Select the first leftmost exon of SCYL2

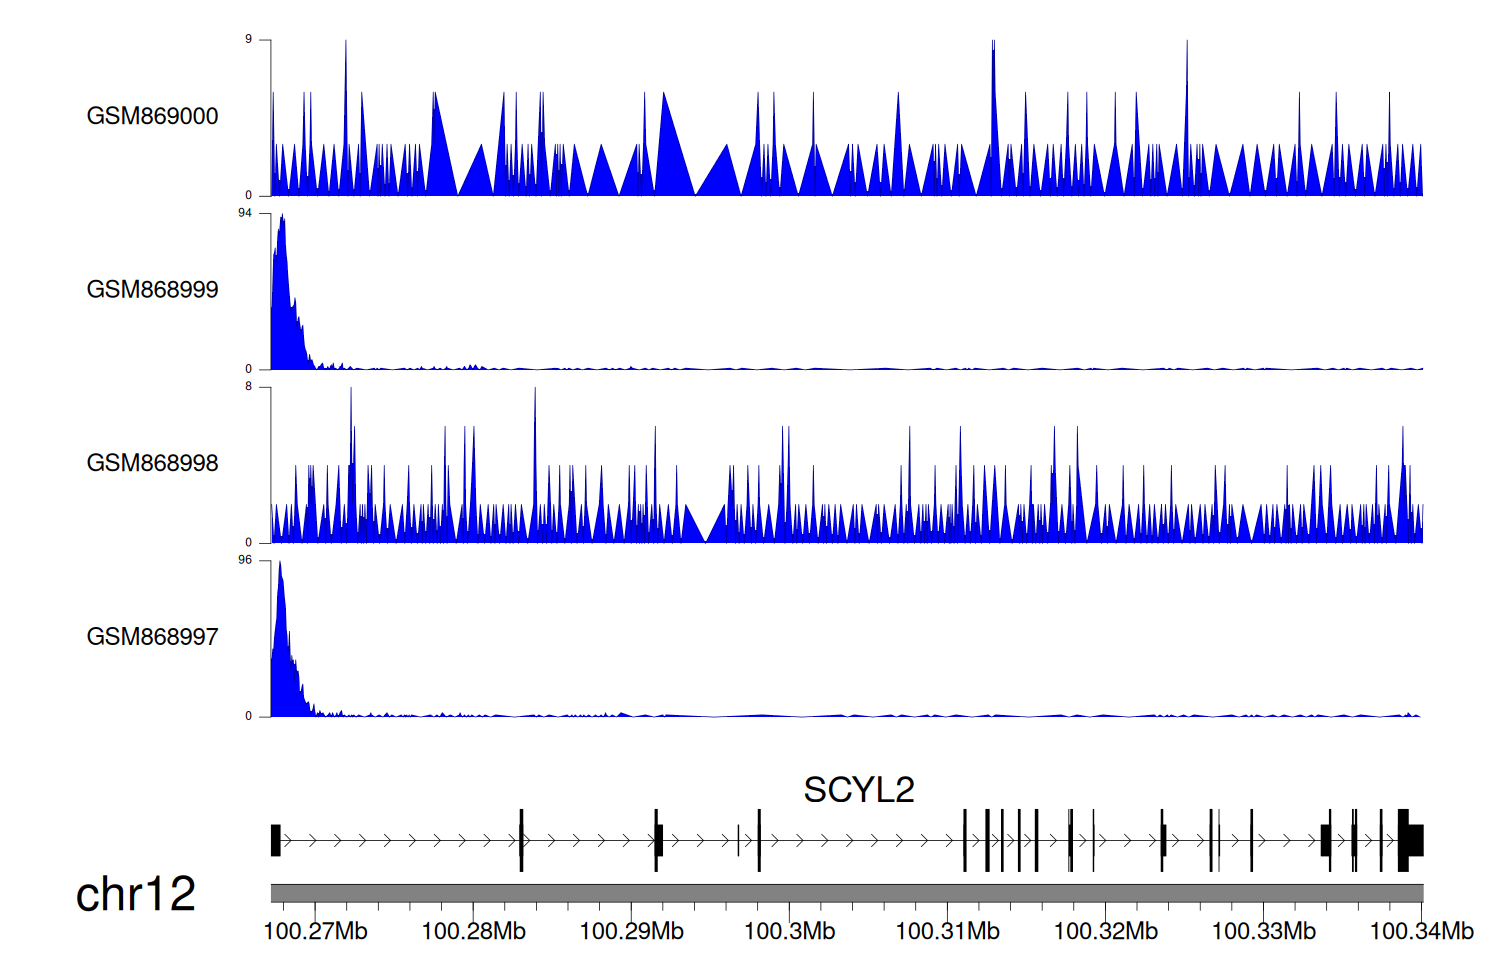coord(276,840)
